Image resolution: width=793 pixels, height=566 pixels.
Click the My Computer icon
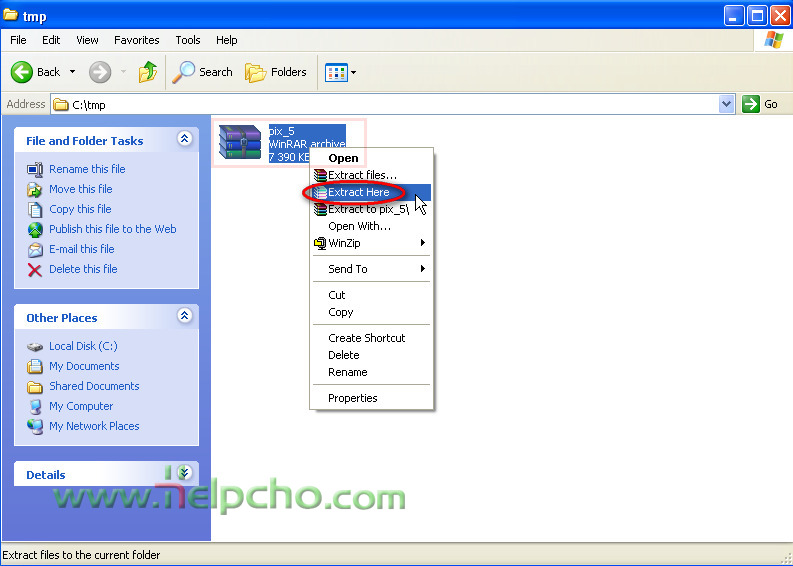pyautogui.click(x=35, y=407)
